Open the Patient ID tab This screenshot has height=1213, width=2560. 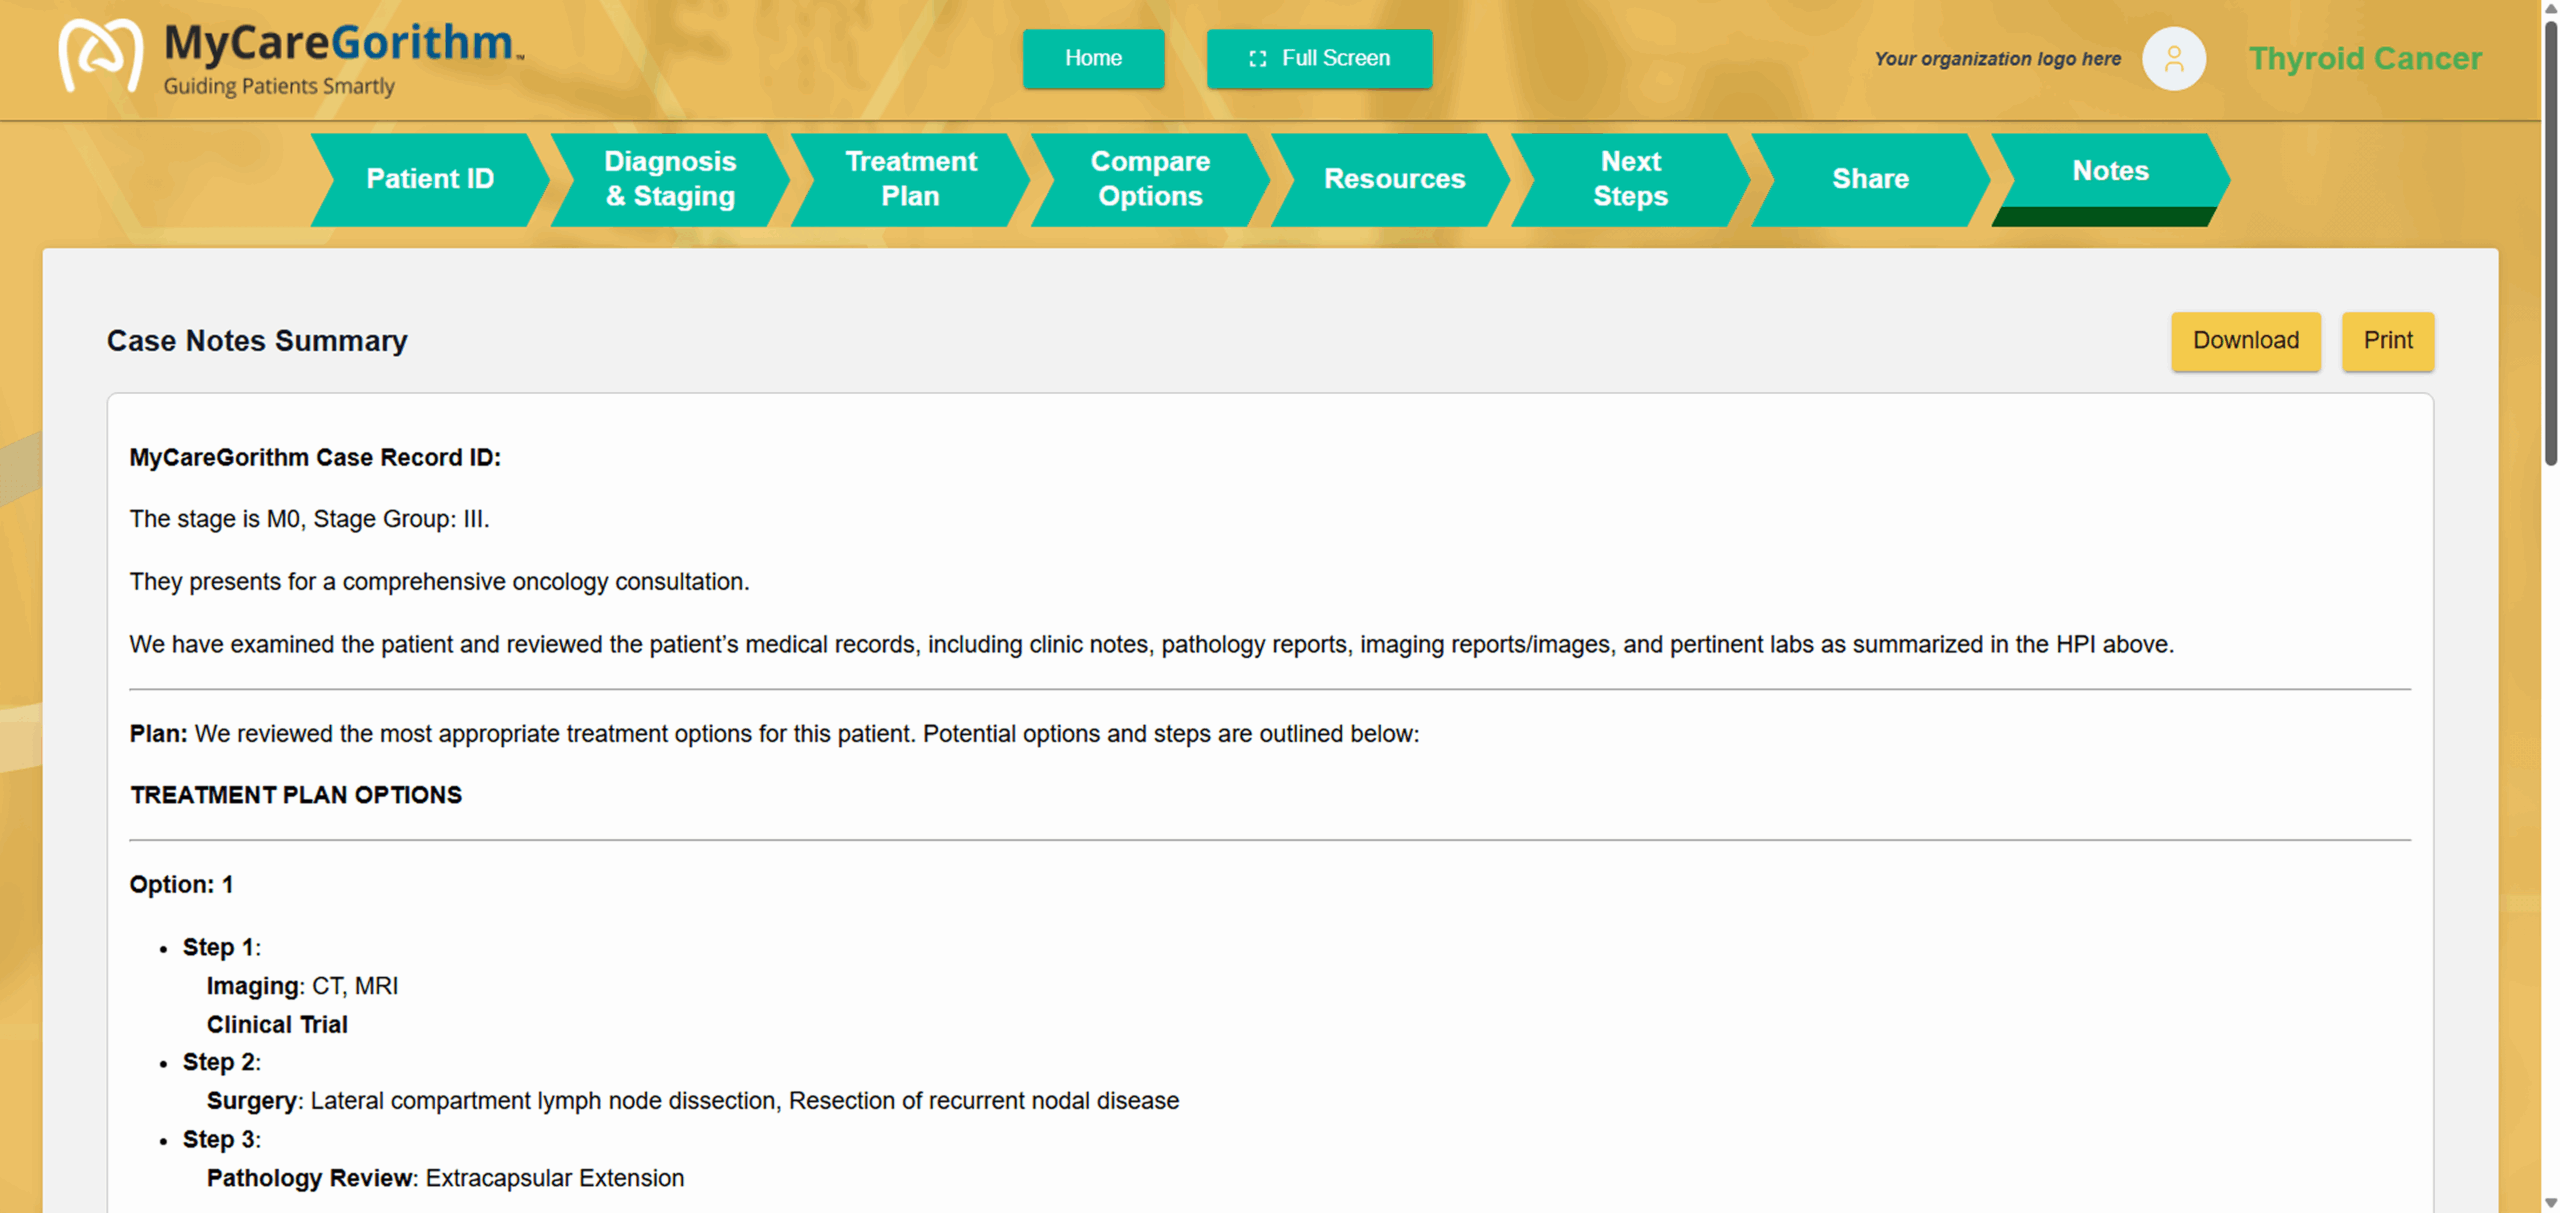click(429, 179)
